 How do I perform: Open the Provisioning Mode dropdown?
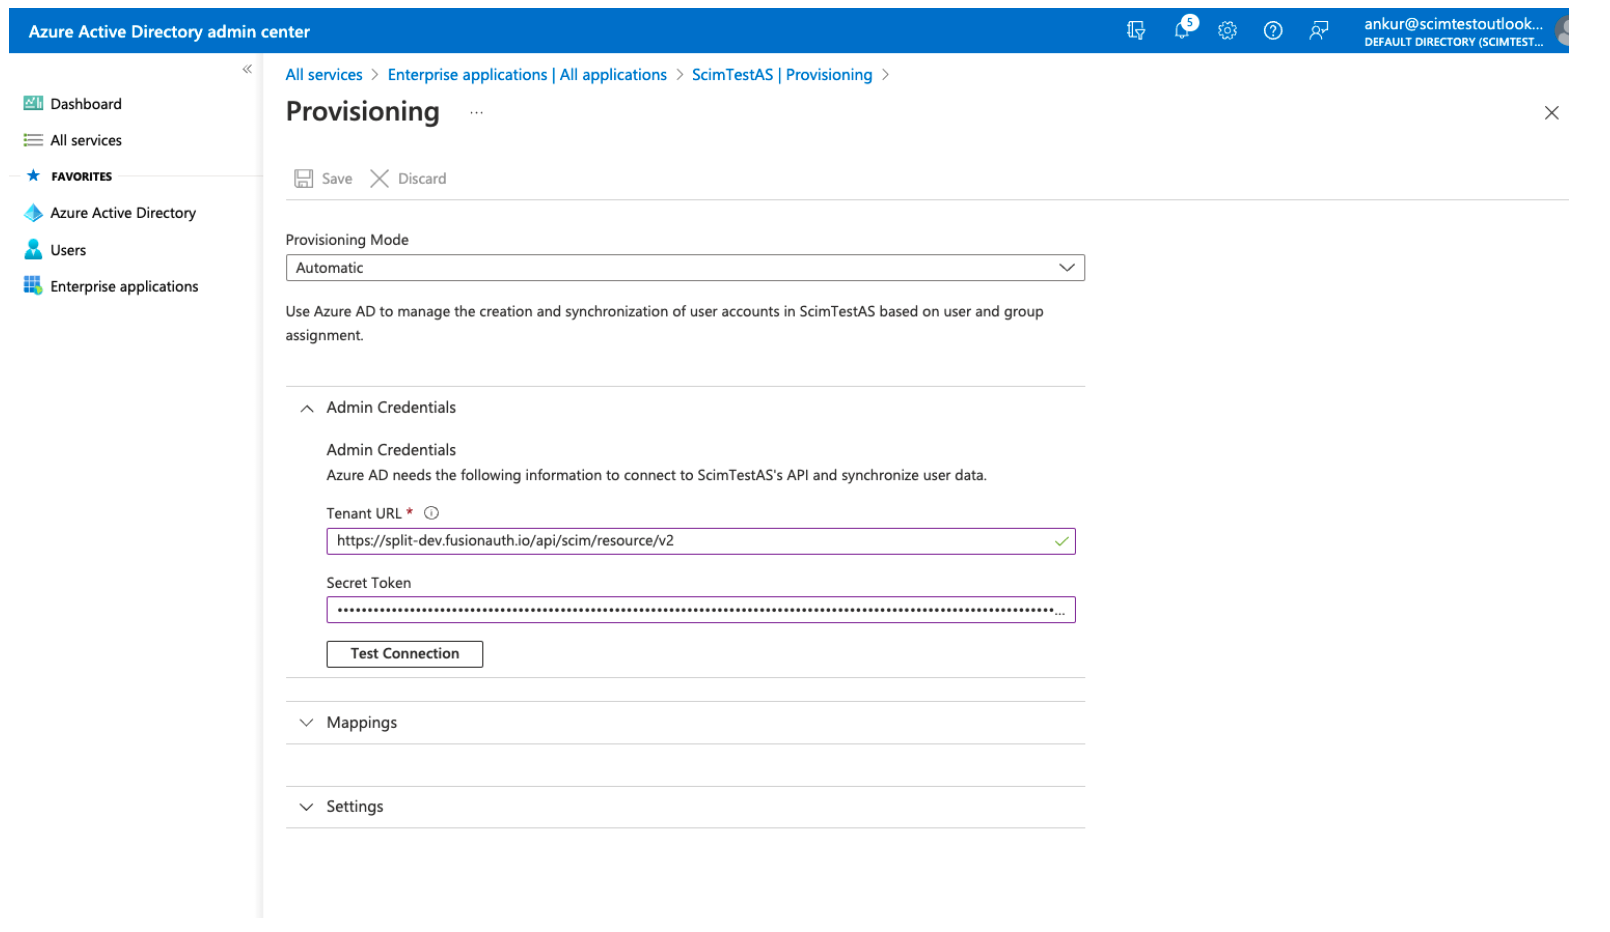tap(684, 268)
